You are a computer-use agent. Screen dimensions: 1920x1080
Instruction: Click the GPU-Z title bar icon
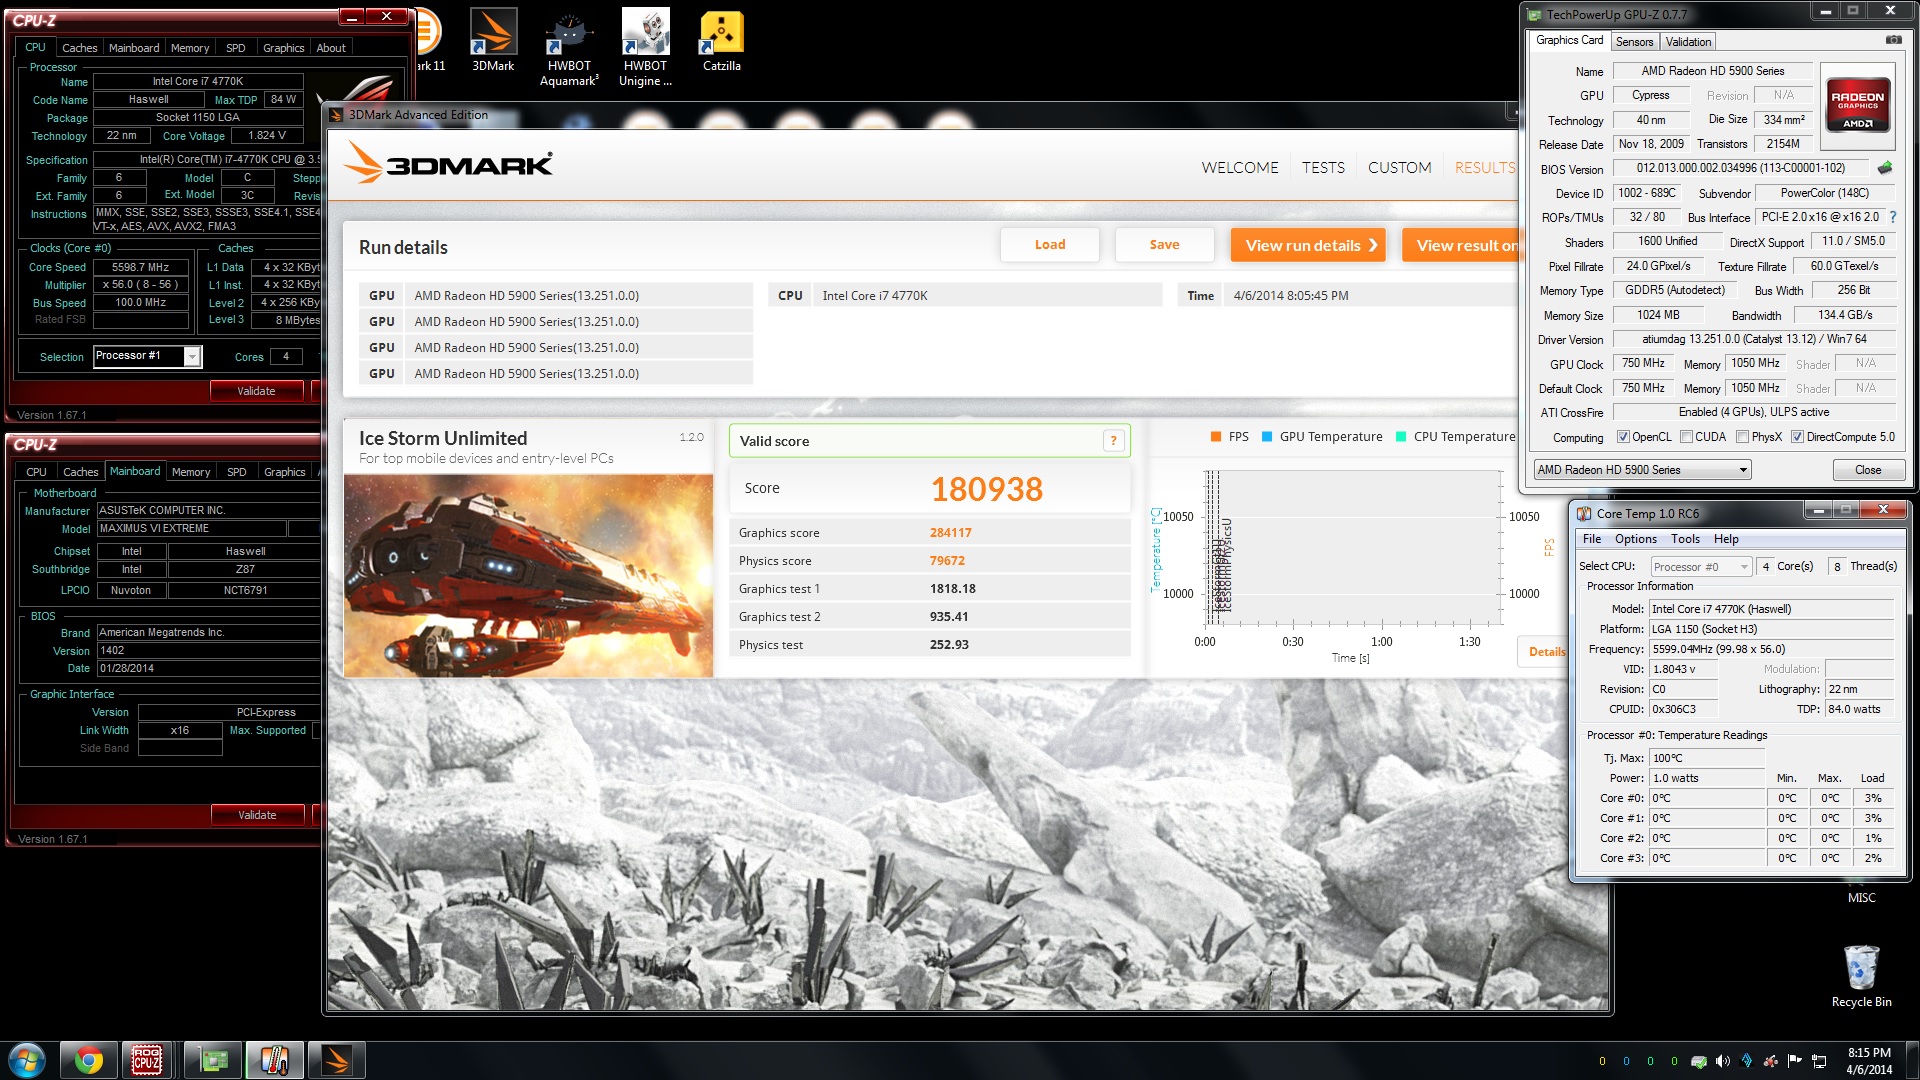(1534, 14)
